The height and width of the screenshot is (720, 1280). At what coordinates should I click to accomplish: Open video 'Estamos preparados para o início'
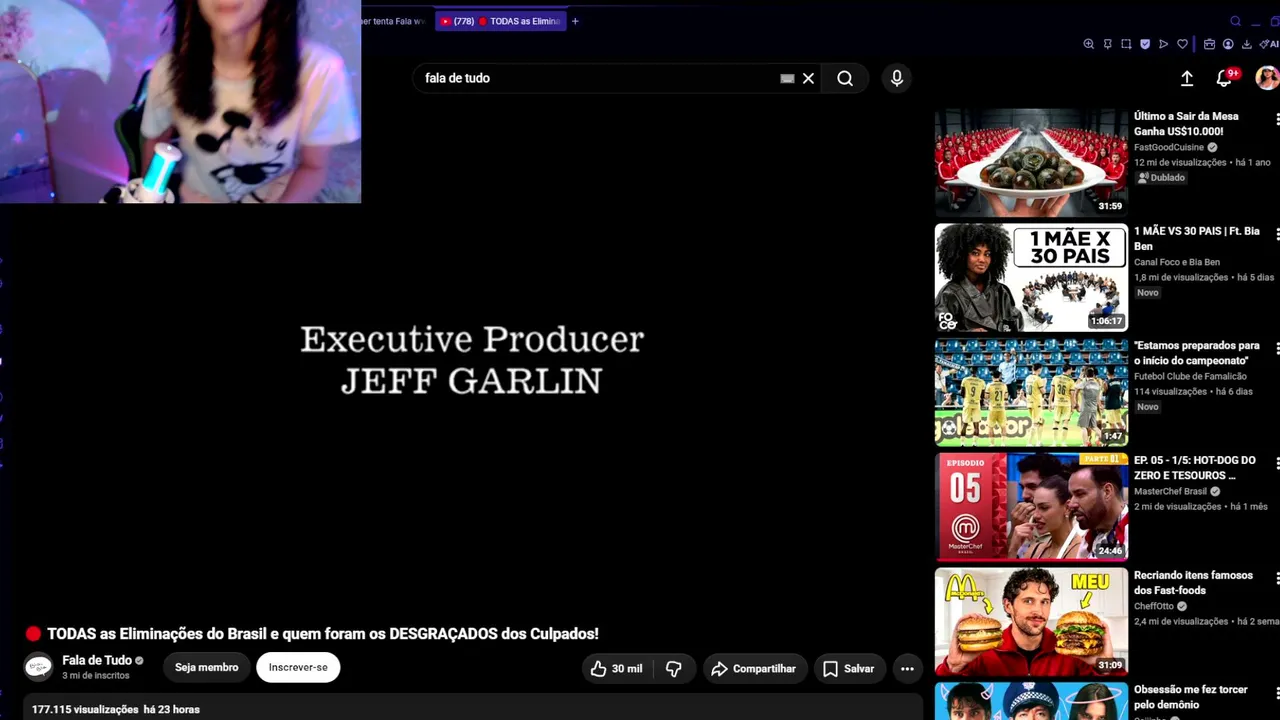[1197, 353]
